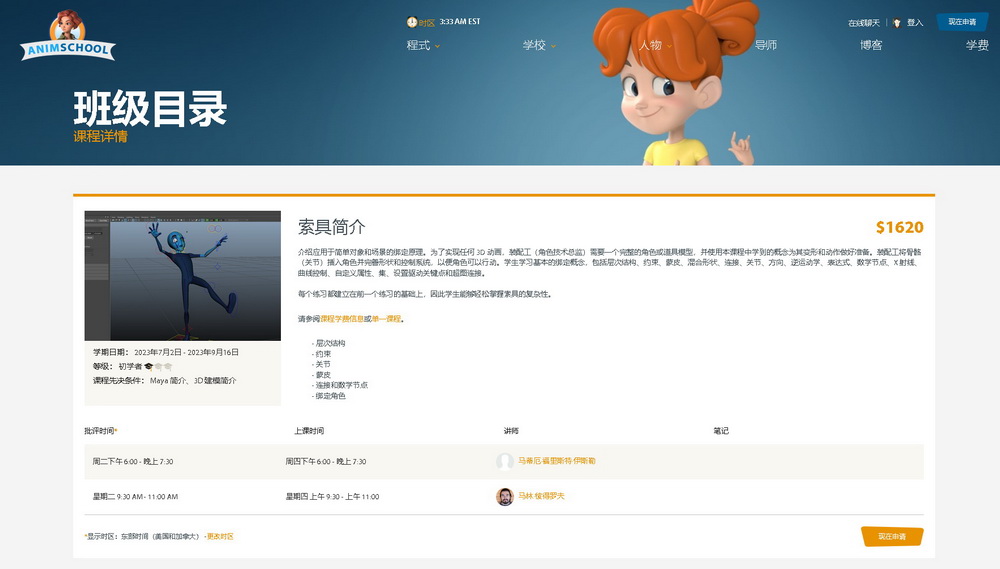Click the 3:33 AM EST time text

pyautogui.click(x=460, y=22)
